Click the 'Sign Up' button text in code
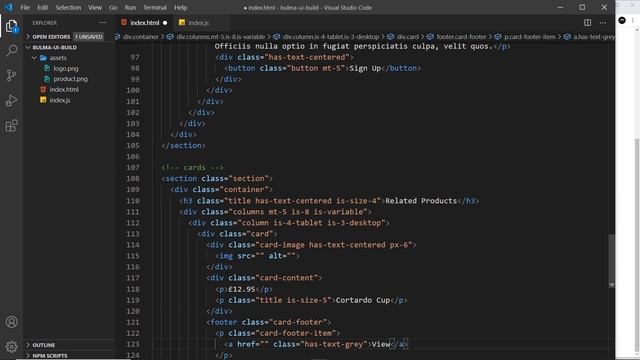640x360 pixels. point(365,68)
